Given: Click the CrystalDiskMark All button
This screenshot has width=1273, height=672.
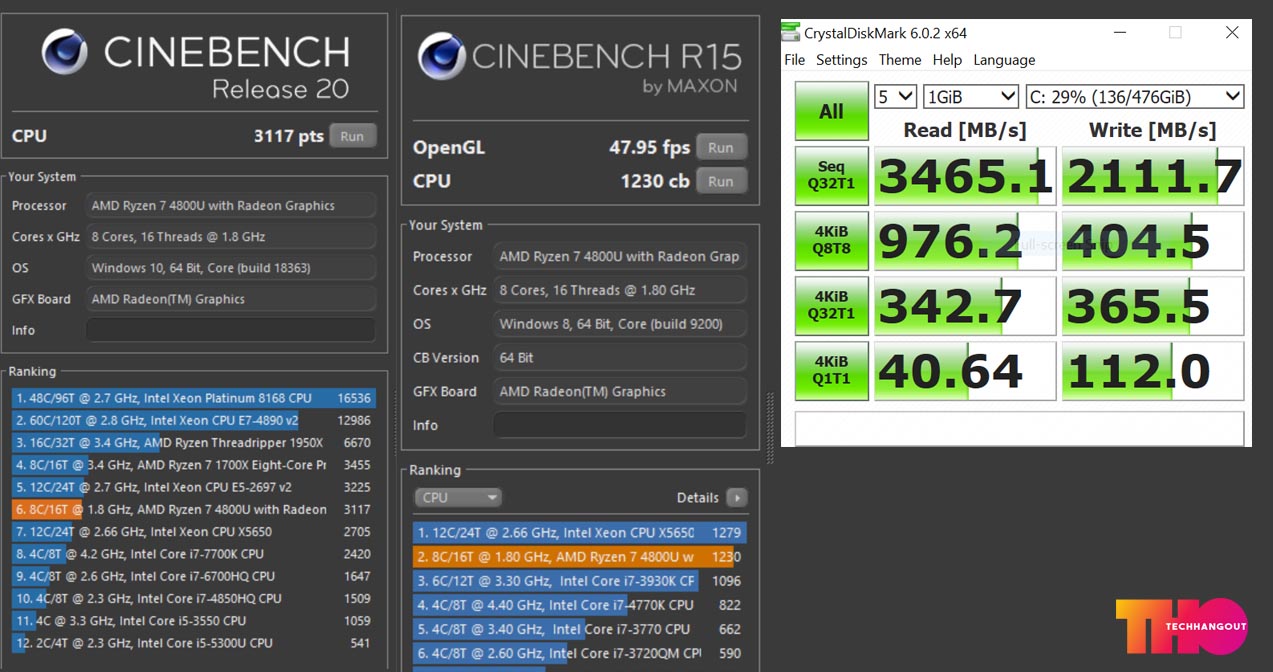Looking at the screenshot, I should click(832, 111).
